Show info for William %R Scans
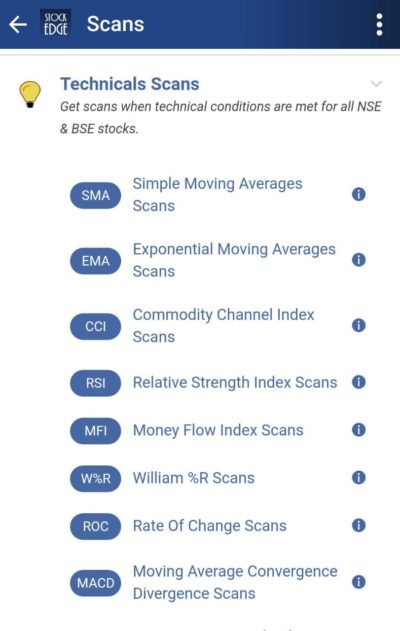The width and height of the screenshot is (400, 631). [359, 478]
